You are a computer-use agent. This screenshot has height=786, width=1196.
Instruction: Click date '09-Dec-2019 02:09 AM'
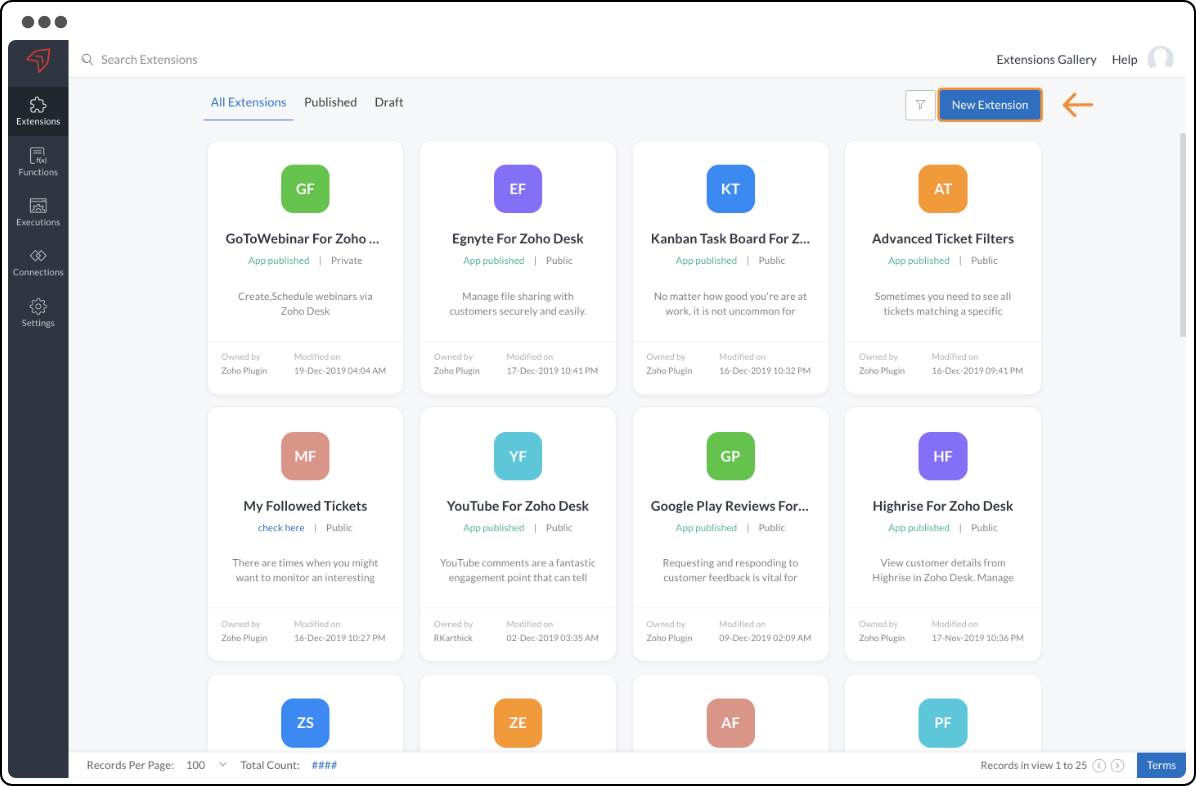click(765, 638)
